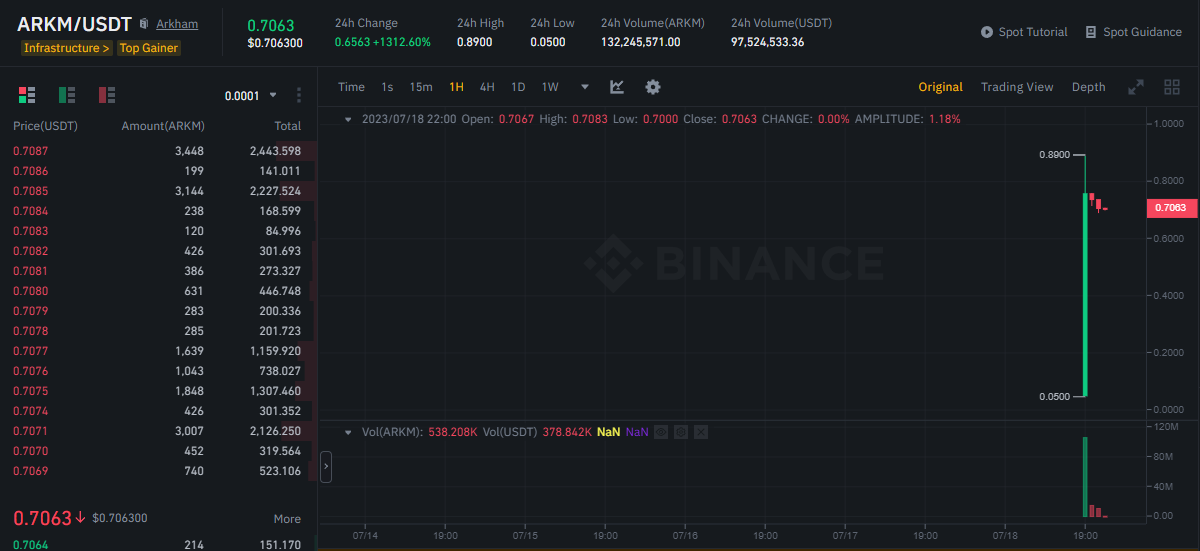Open the Infrastructure category tag

(67, 48)
